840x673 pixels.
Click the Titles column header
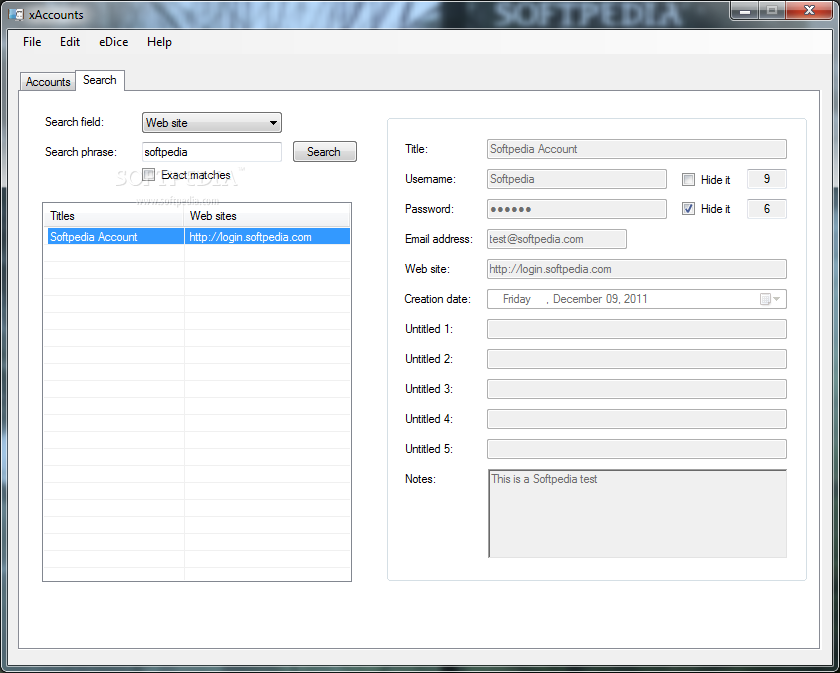(x=114, y=216)
